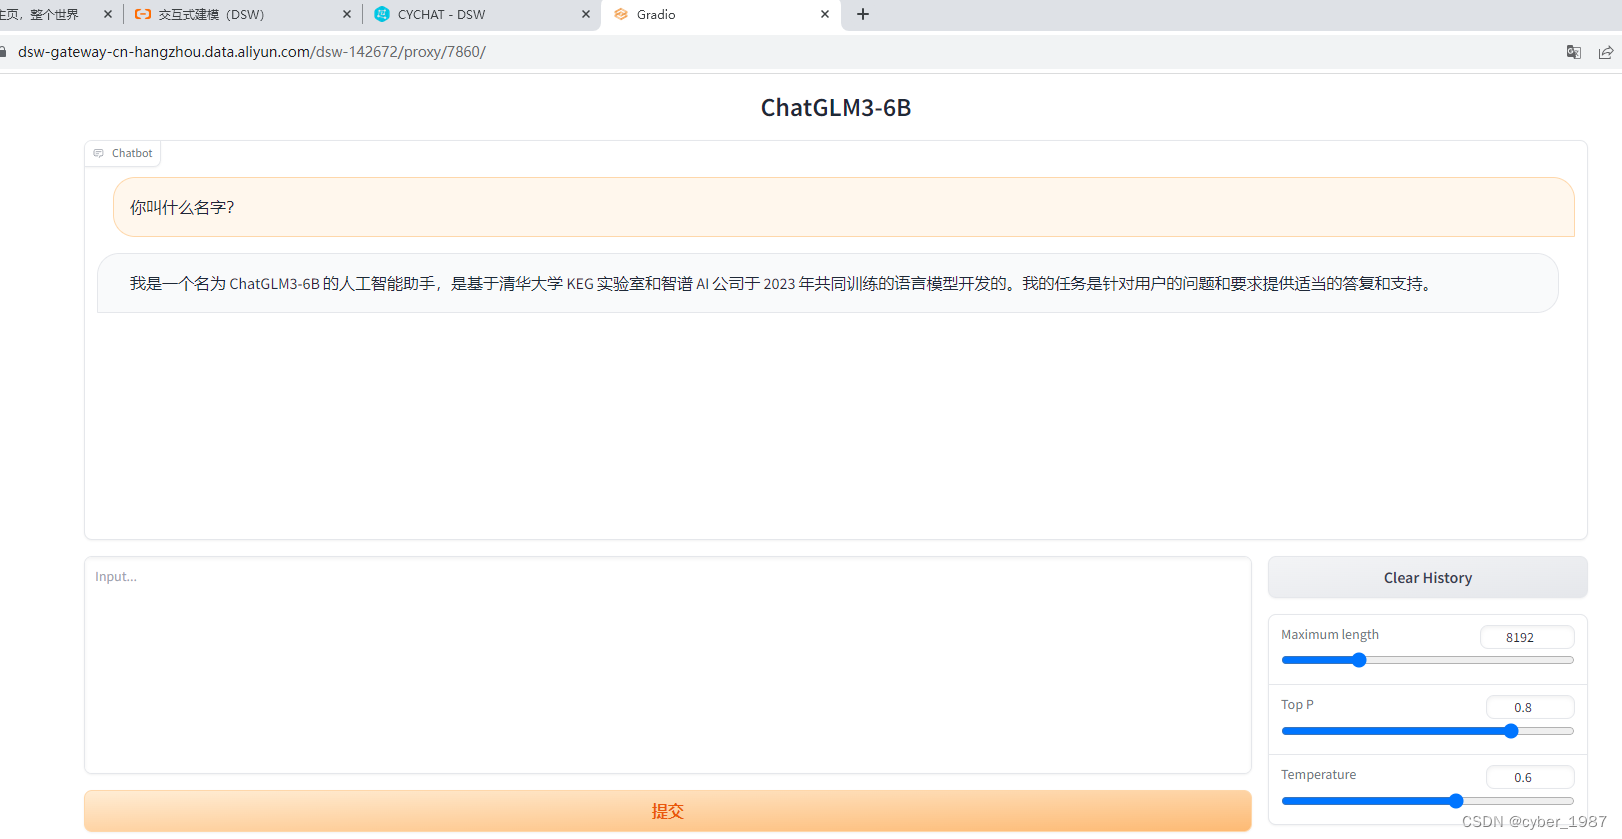
Task: Adjust the Temperature slider
Action: [1427, 801]
